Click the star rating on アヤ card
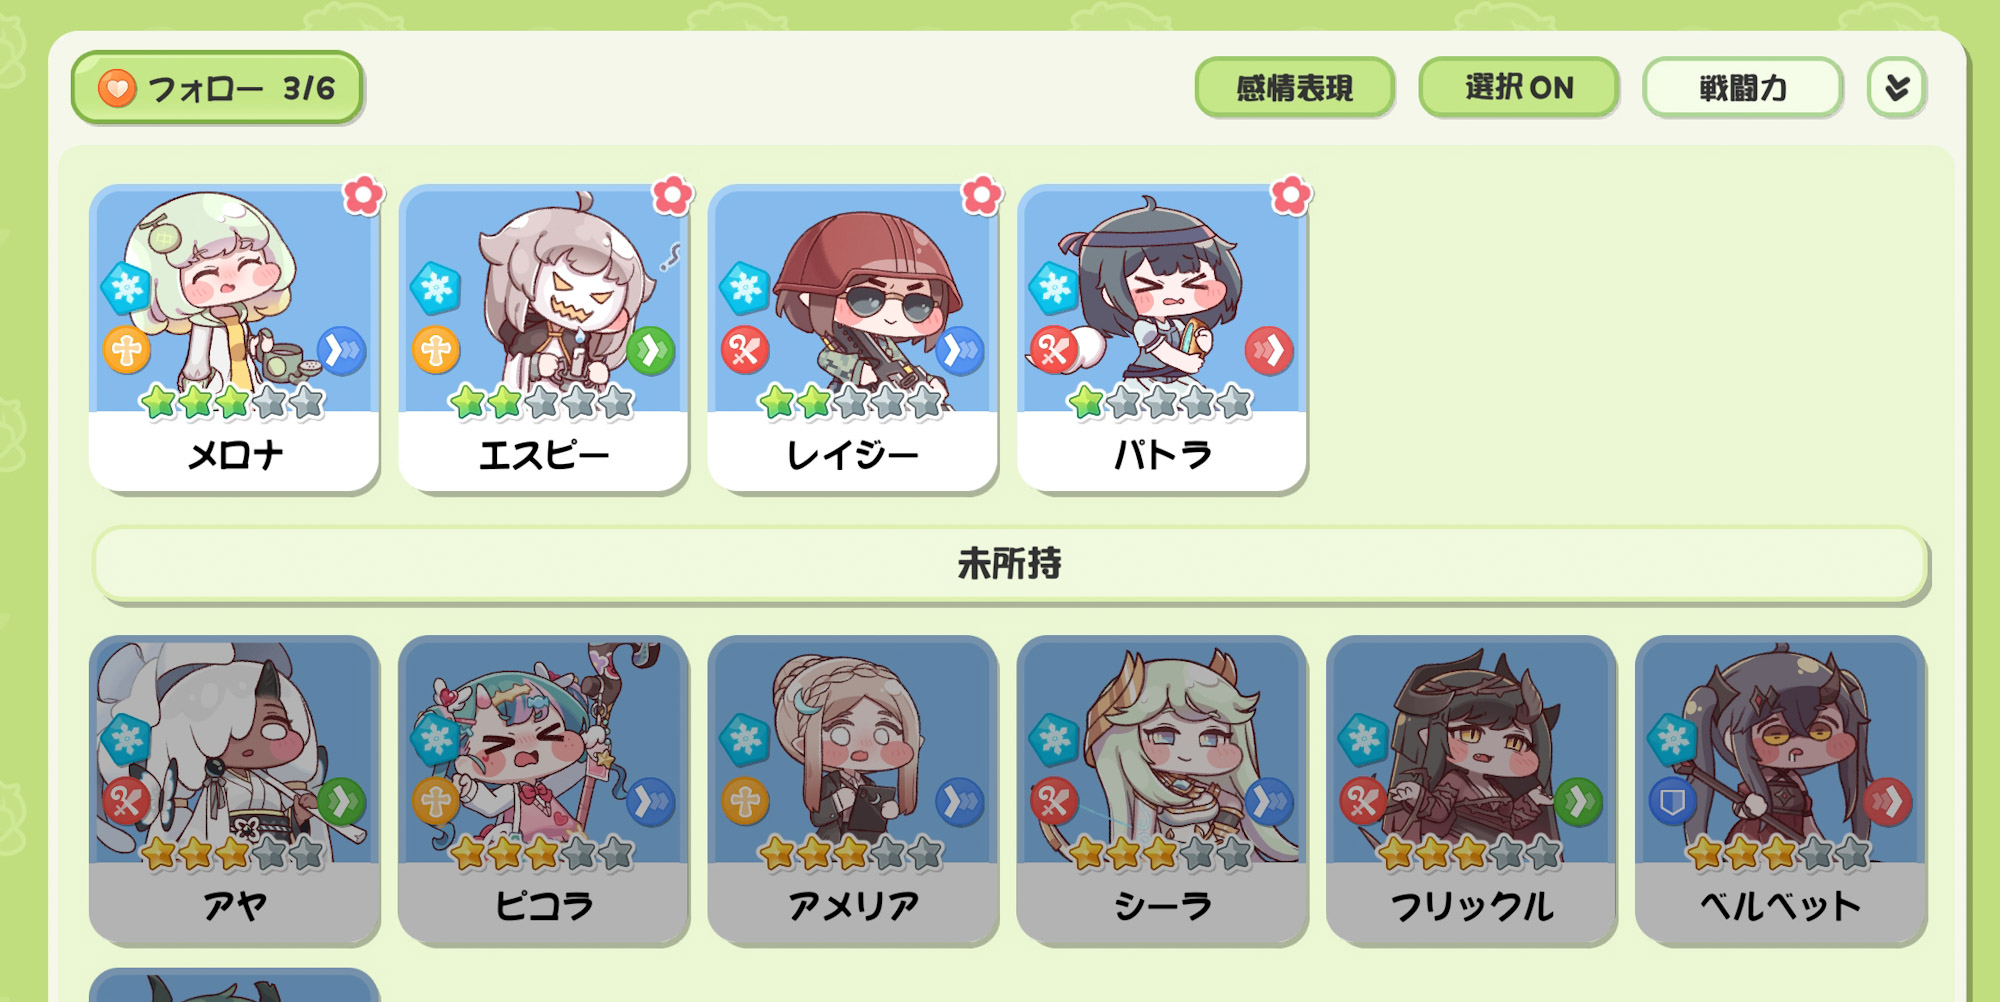Screen dimensions: 2000x1002 pyautogui.click(x=233, y=853)
